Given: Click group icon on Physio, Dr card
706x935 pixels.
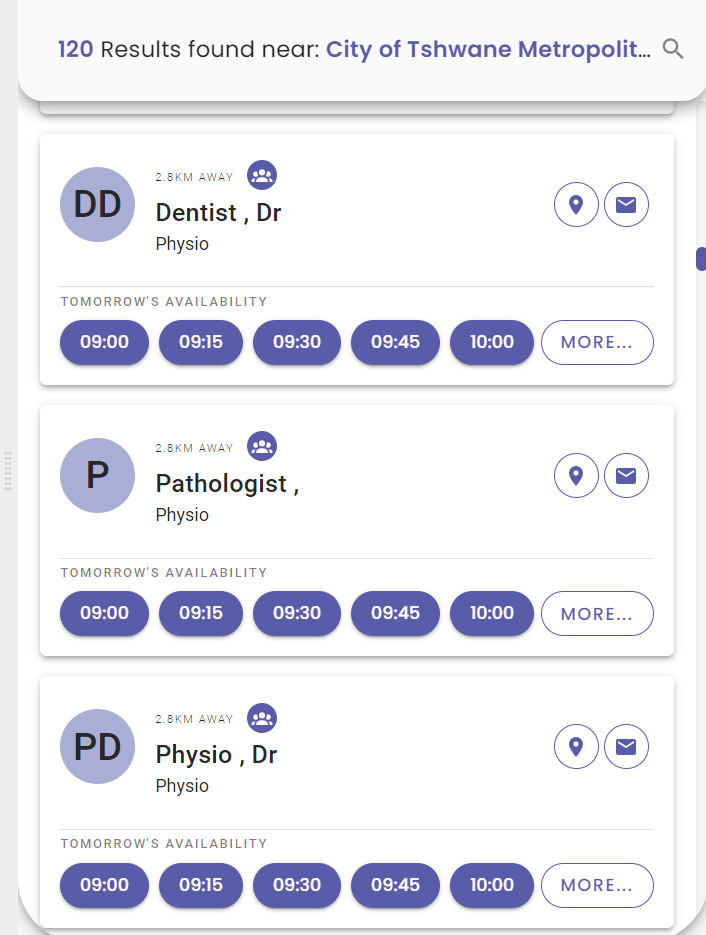Looking at the screenshot, I should [262, 717].
